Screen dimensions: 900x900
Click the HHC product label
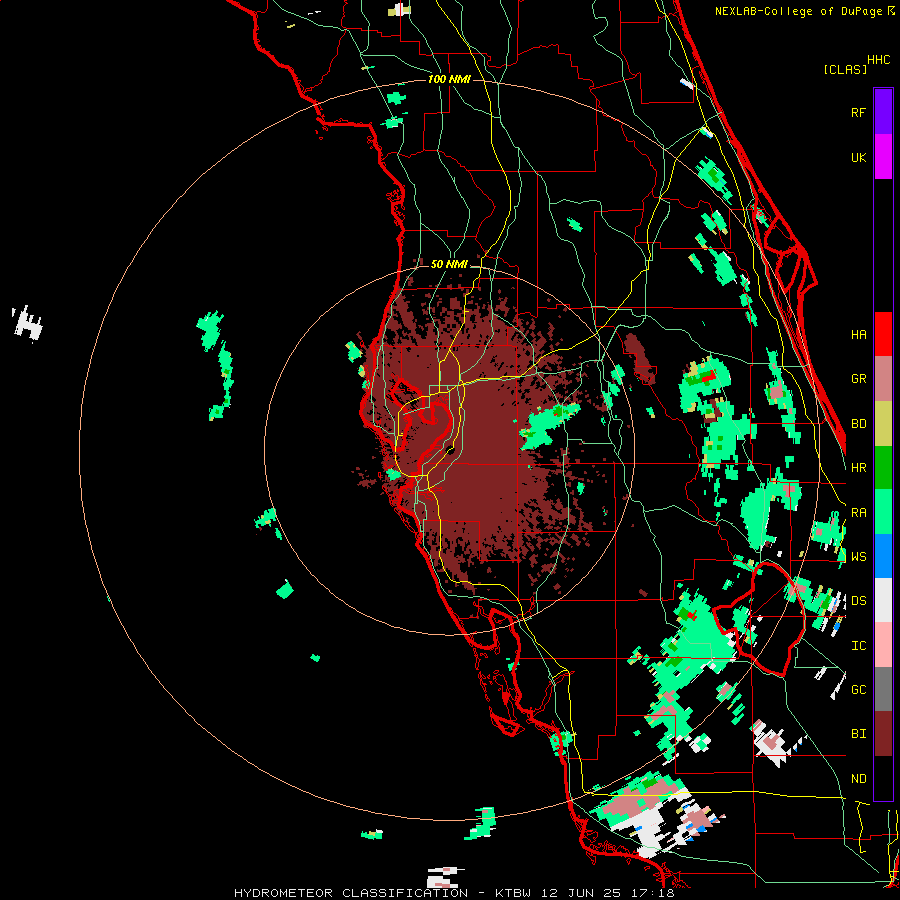(x=879, y=60)
